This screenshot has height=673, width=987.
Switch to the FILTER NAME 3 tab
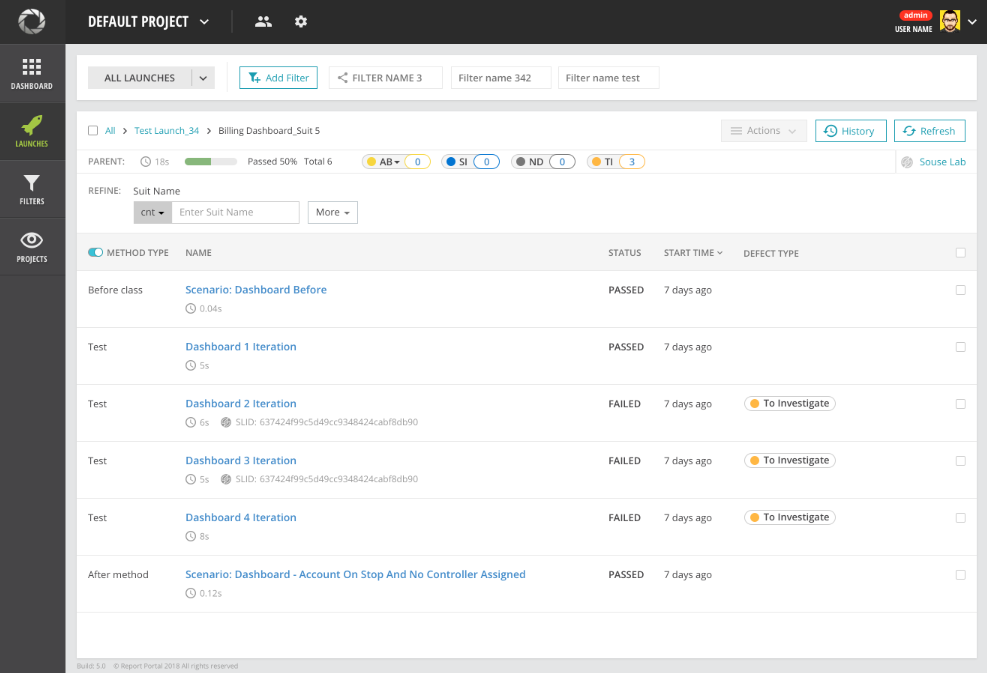click(385, 77)
